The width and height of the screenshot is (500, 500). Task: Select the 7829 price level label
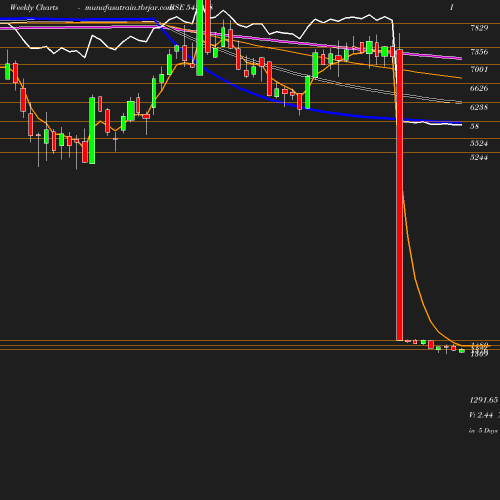point(479,28)
